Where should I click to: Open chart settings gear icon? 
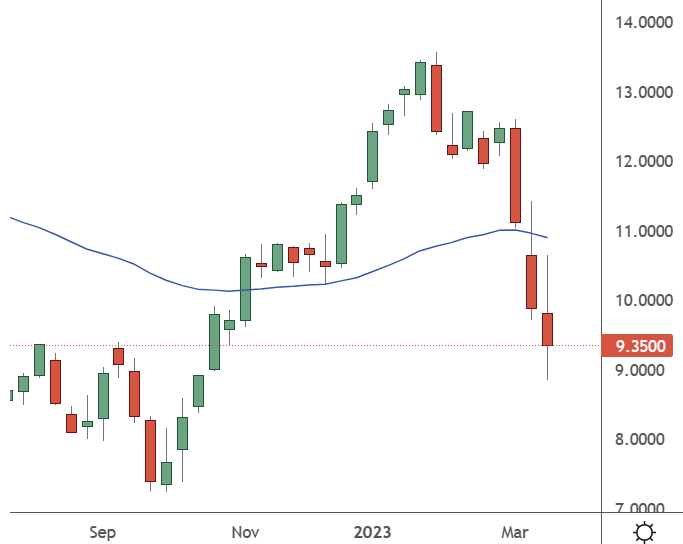[x=645, y=530]
